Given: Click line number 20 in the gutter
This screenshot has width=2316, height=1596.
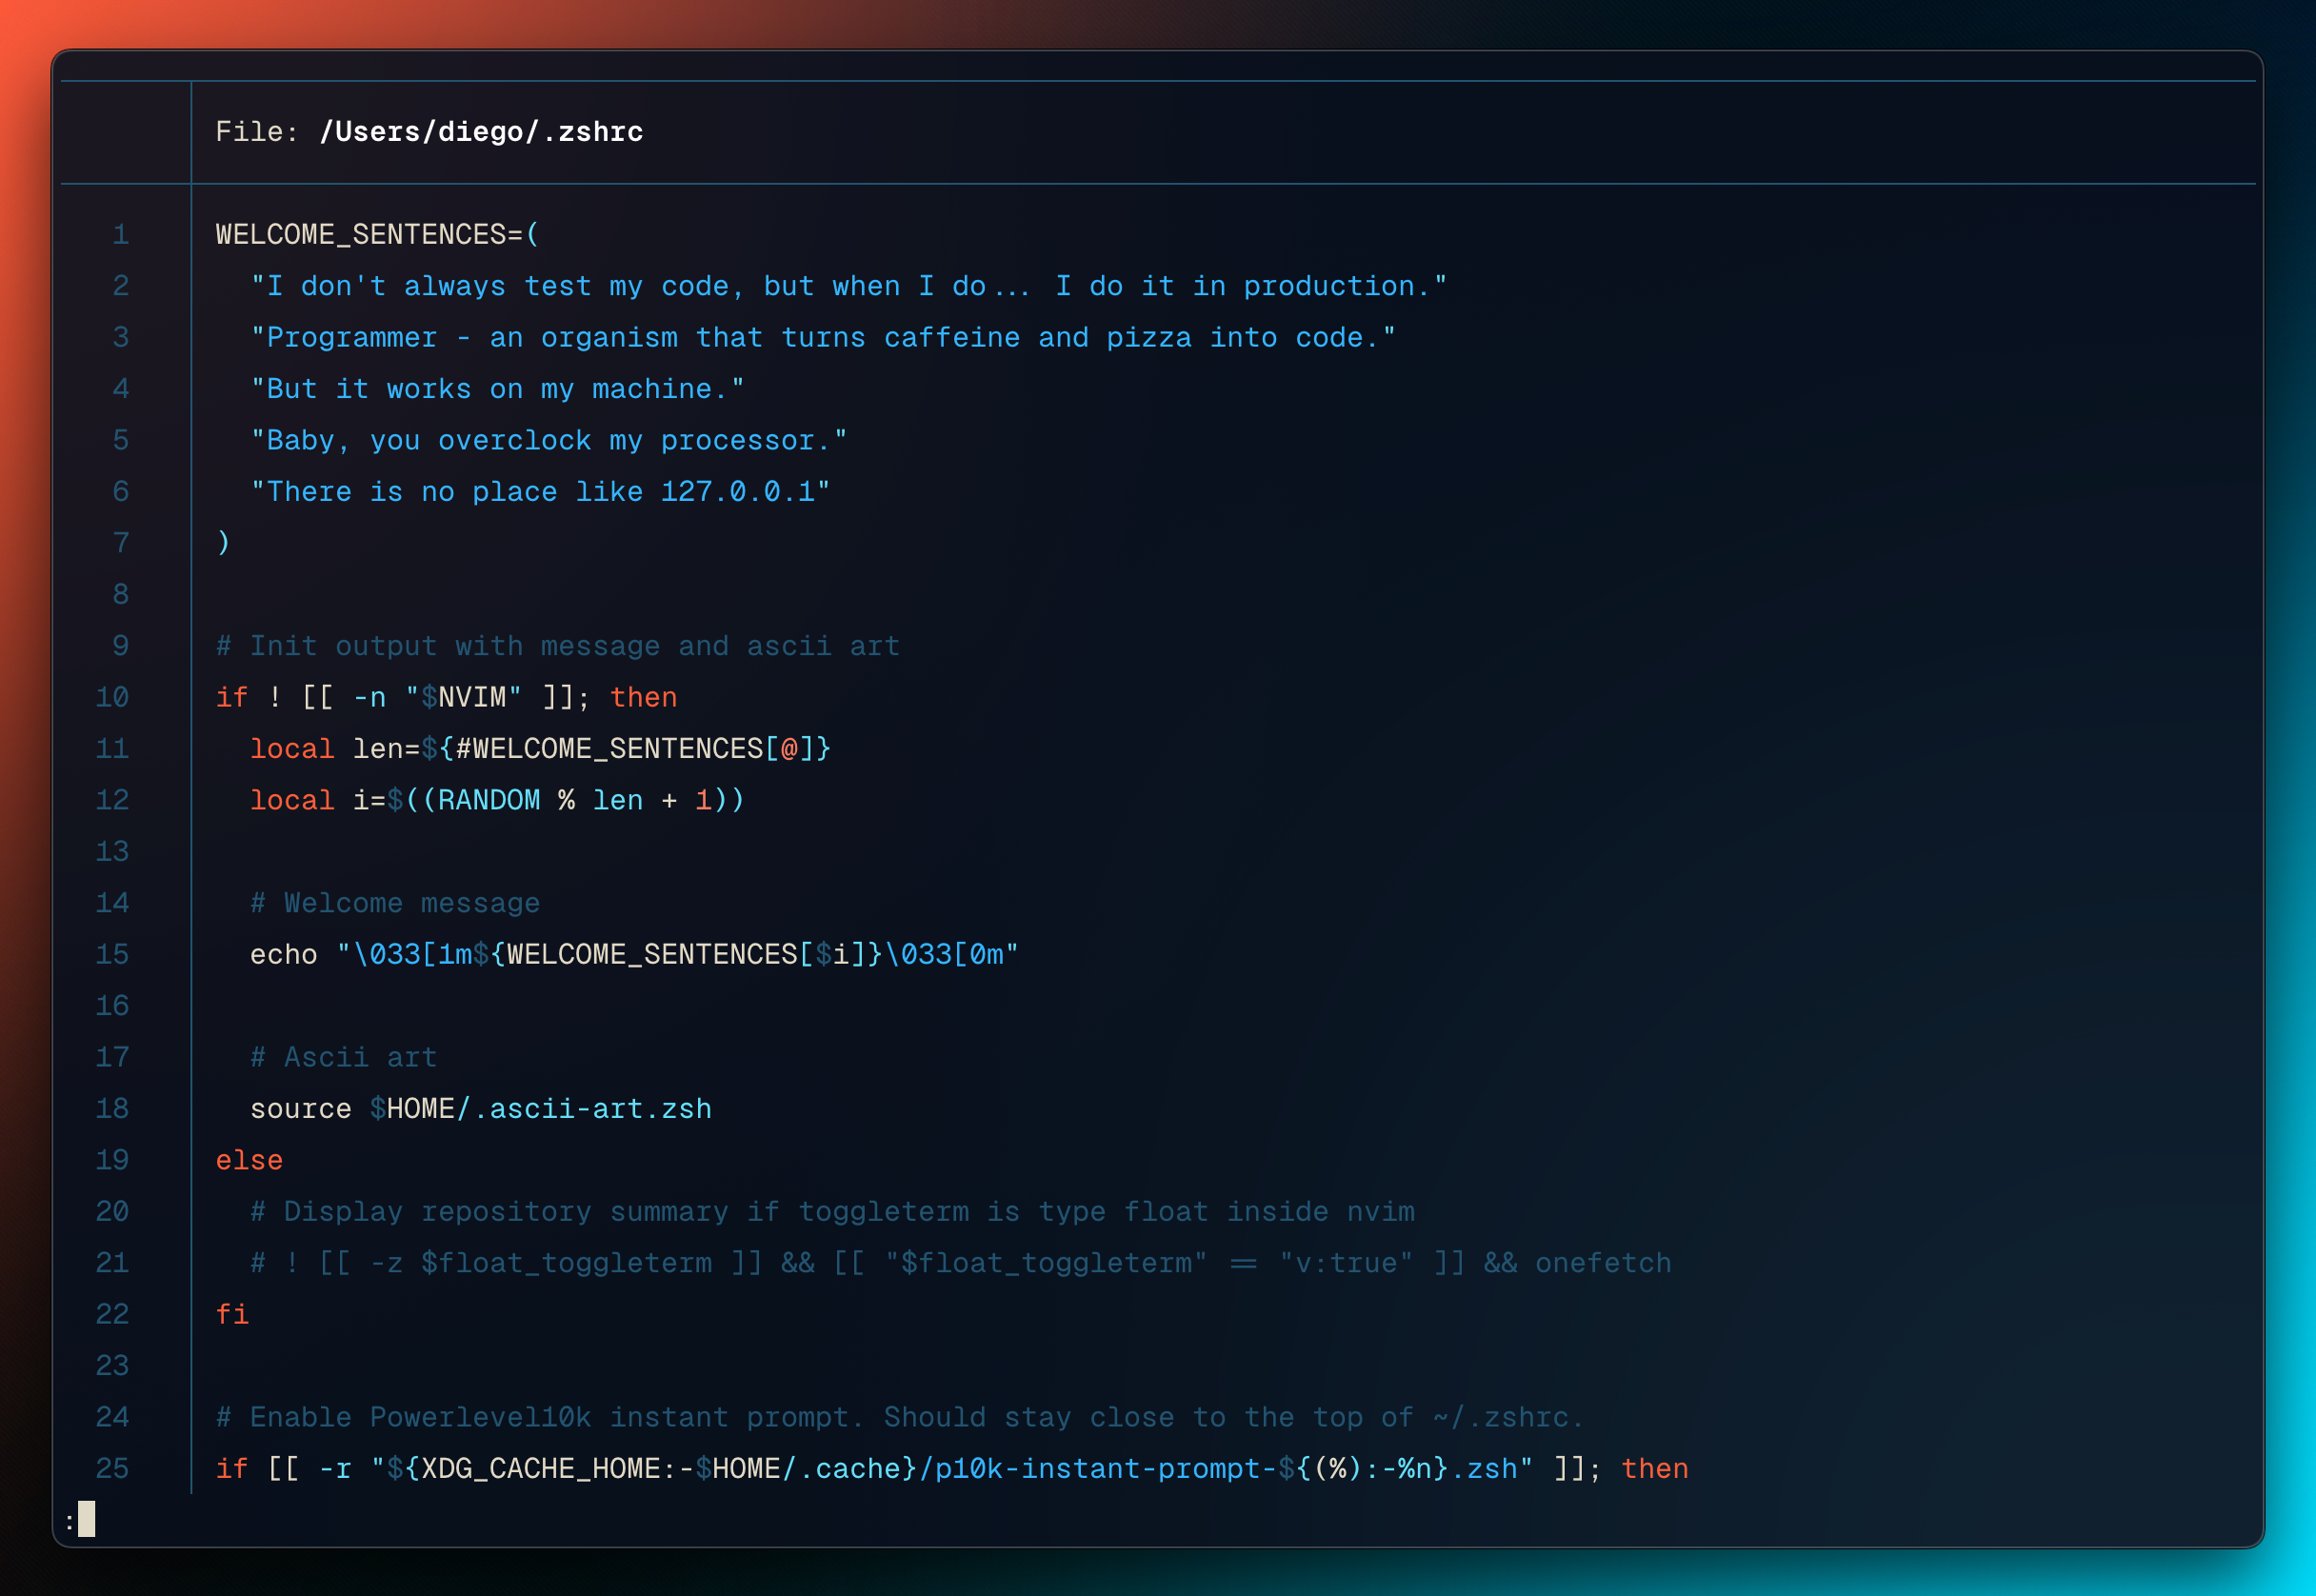Looking at the screenshot, I should pos(112,1212).
